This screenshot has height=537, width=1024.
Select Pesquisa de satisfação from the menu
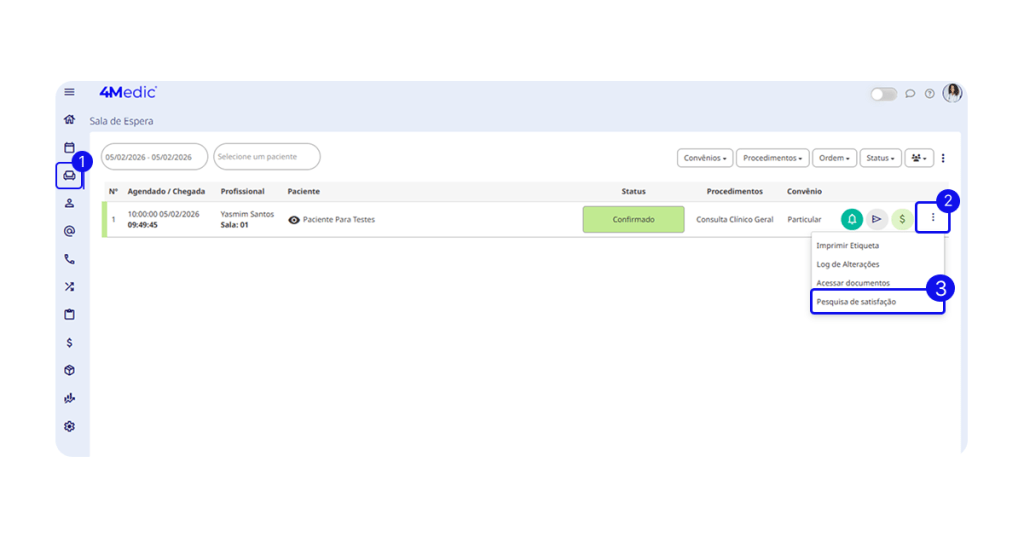pos(856,301)
